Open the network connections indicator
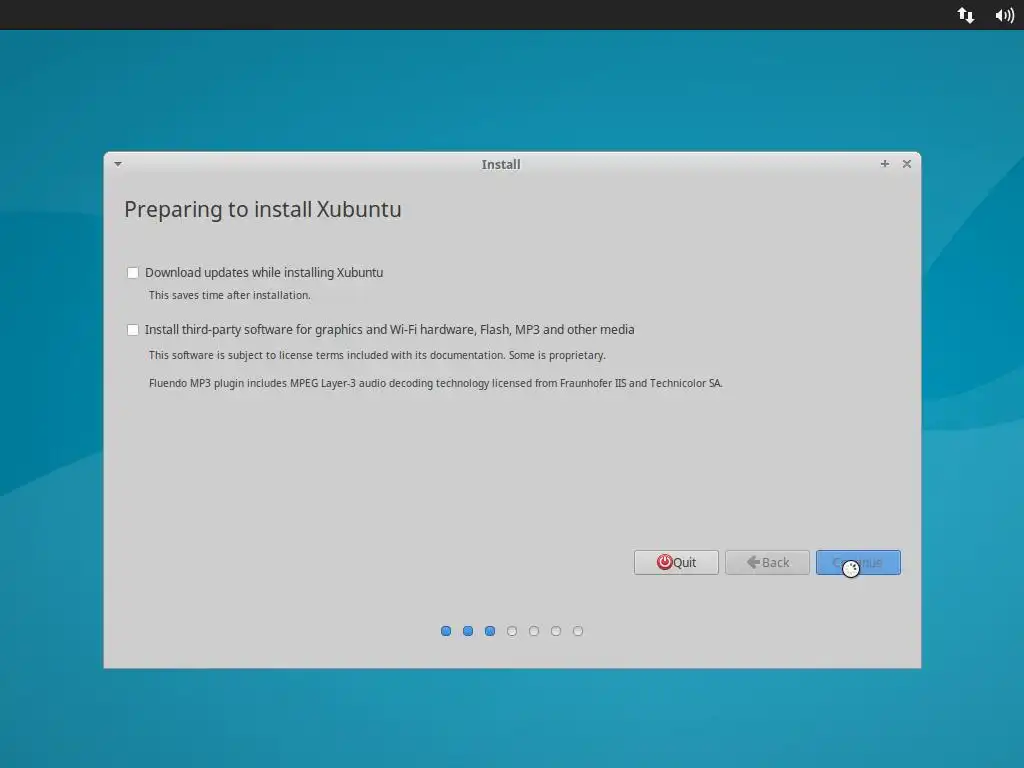Screen dimensions: 1024x768 click(966, 15)
